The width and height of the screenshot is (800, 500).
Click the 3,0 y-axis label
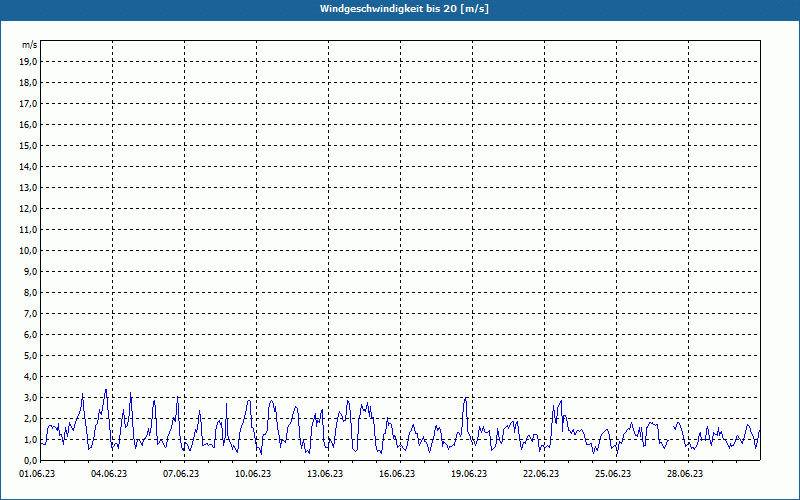pos(30,397)
